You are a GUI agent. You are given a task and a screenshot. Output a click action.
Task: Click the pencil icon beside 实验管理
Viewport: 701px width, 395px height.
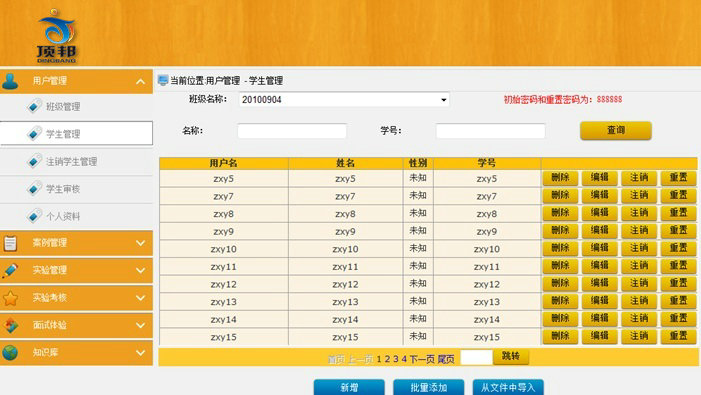[10, 270]
